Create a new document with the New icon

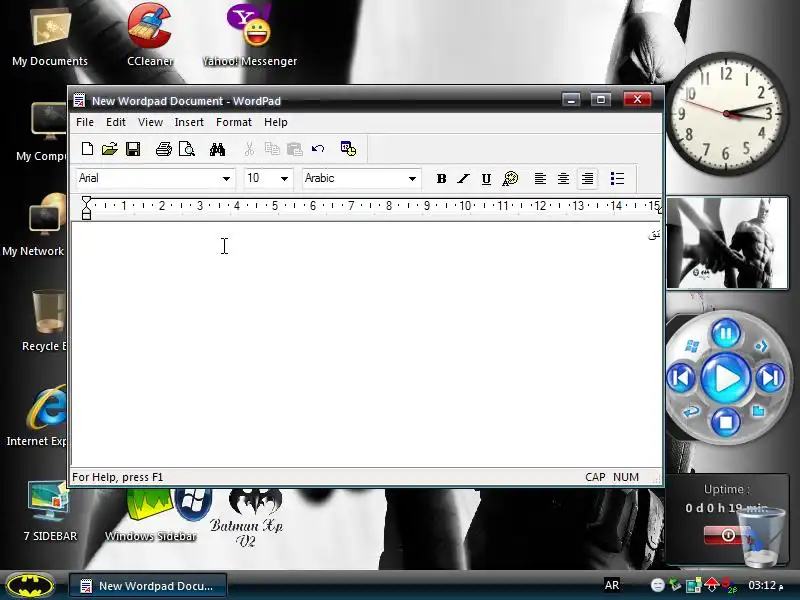87,149
